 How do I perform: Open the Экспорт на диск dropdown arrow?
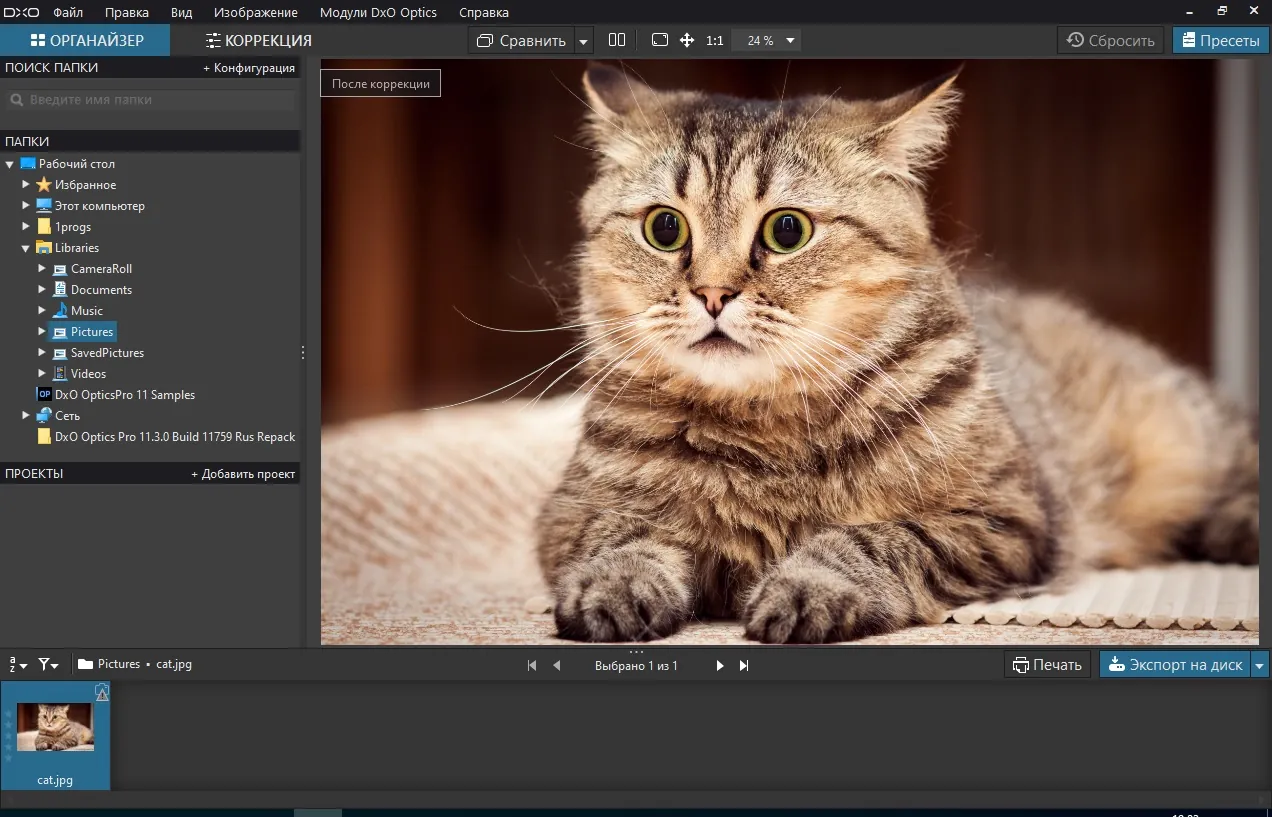pos(1260,665)
